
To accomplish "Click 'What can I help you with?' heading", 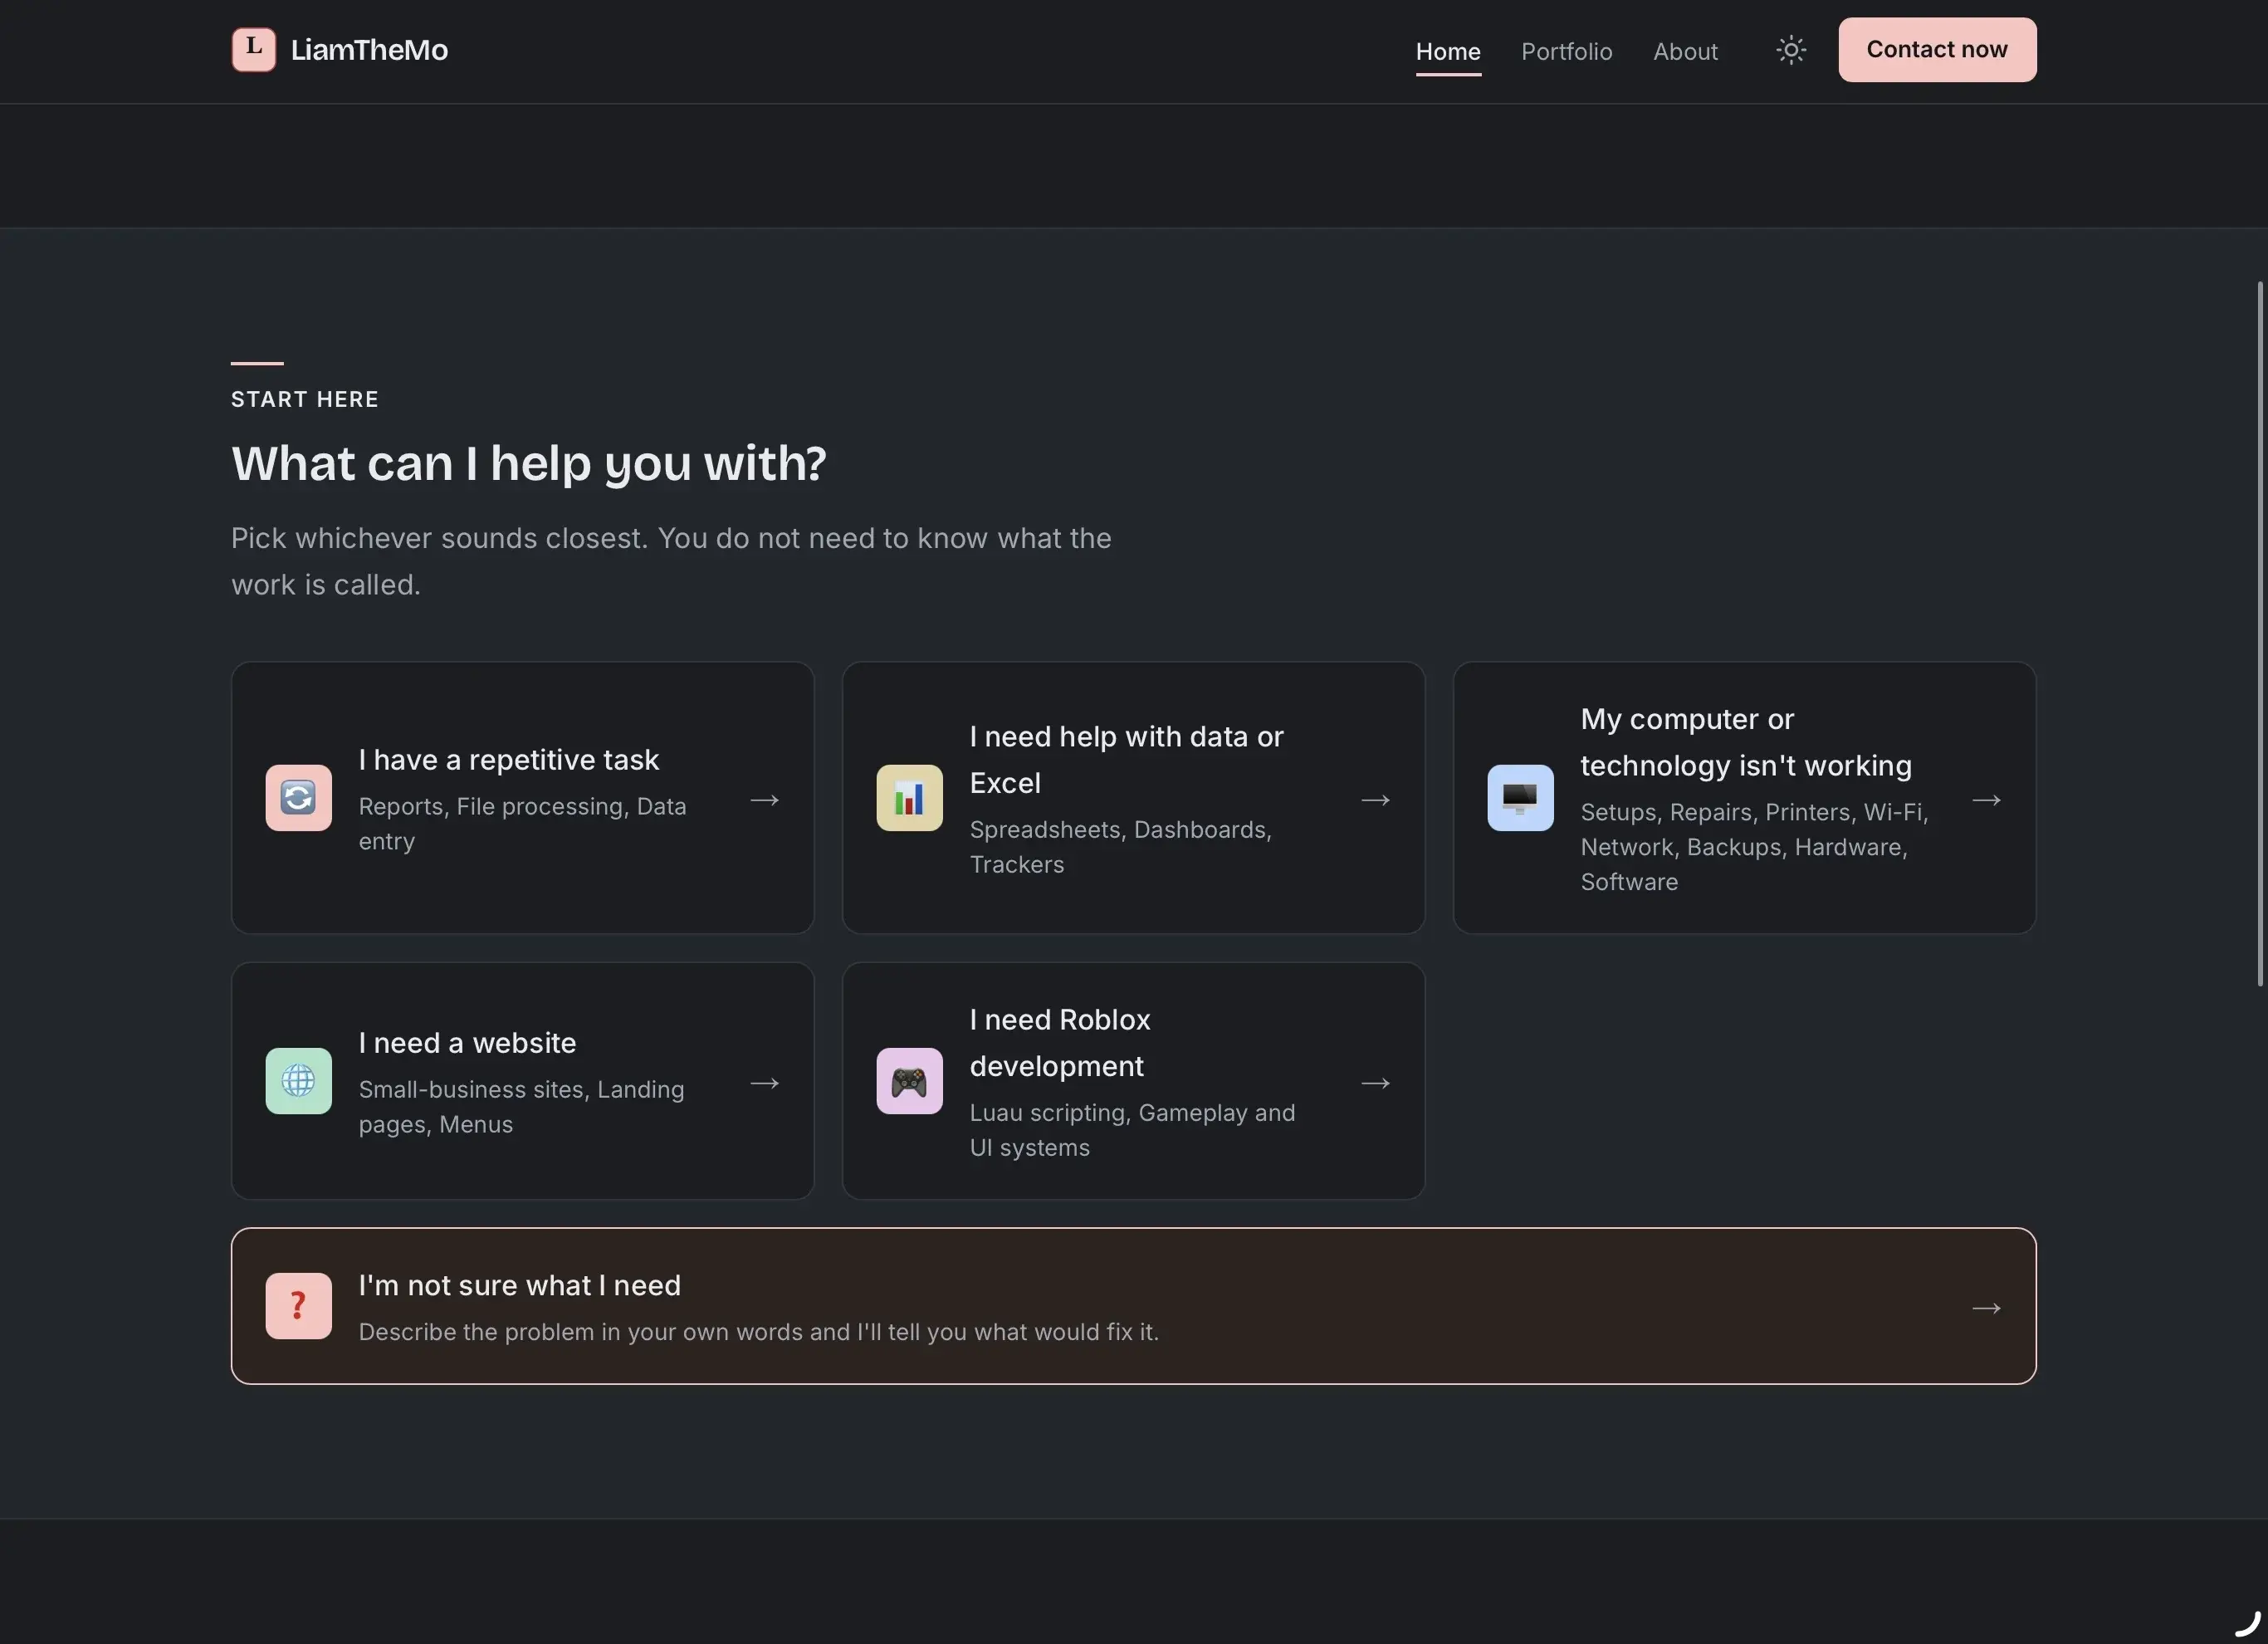I will (529, 463).
